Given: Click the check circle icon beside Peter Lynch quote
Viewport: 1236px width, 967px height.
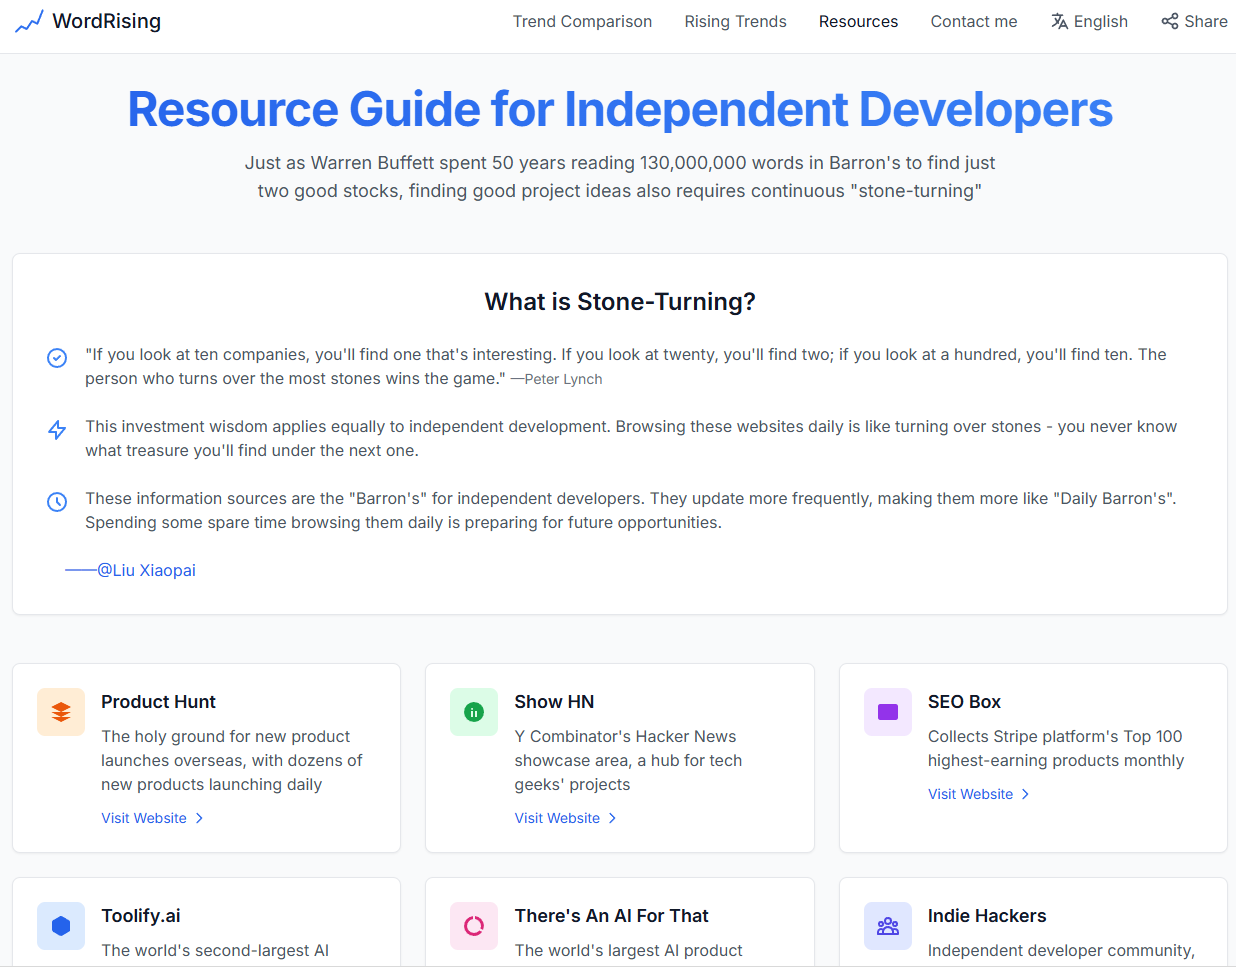Looking at the screenshot, I should [57, 358].
